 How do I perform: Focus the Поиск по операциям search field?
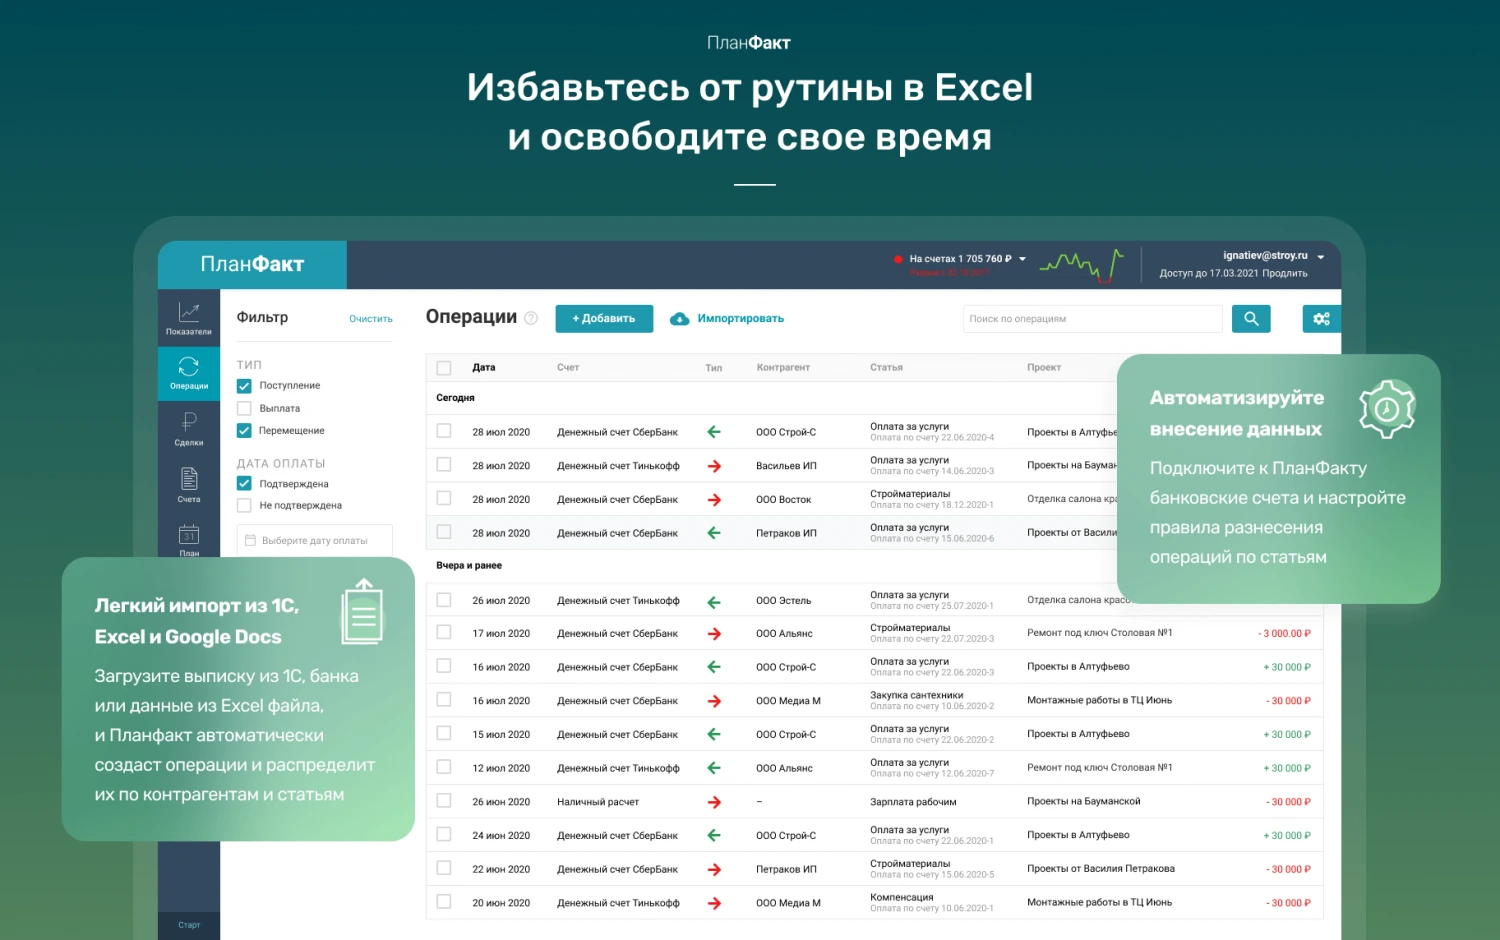tap(1092, 319)
